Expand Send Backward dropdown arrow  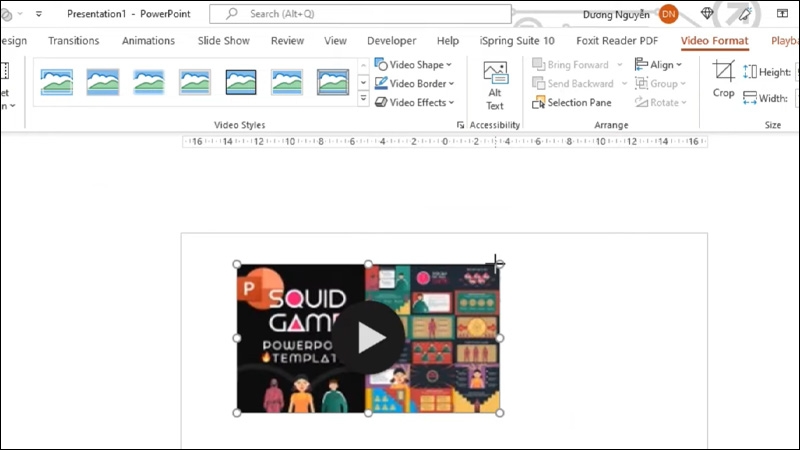pyautogui.click(x=624, y=84)
